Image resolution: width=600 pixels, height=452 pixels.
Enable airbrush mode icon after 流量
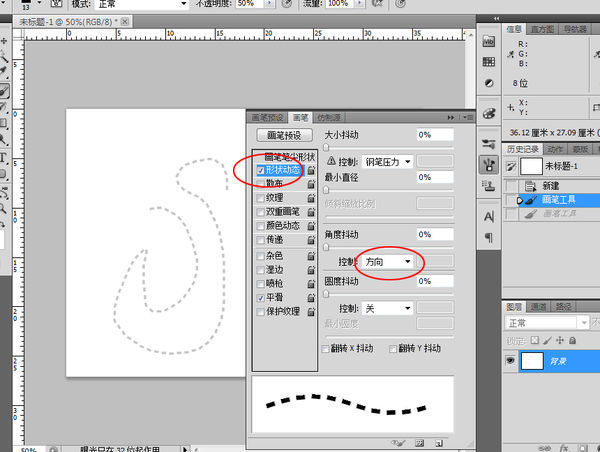(377, 3)
